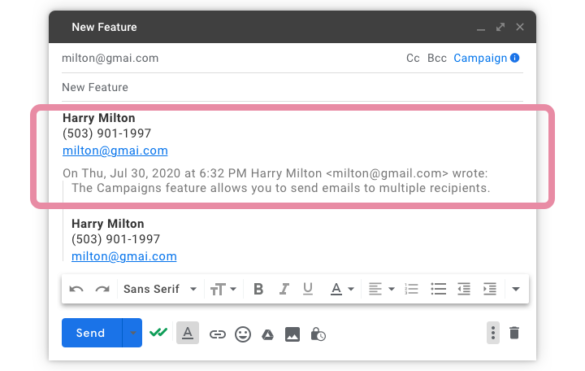
Task: Toggle underline formatting
Action: [x=308, y=289]
